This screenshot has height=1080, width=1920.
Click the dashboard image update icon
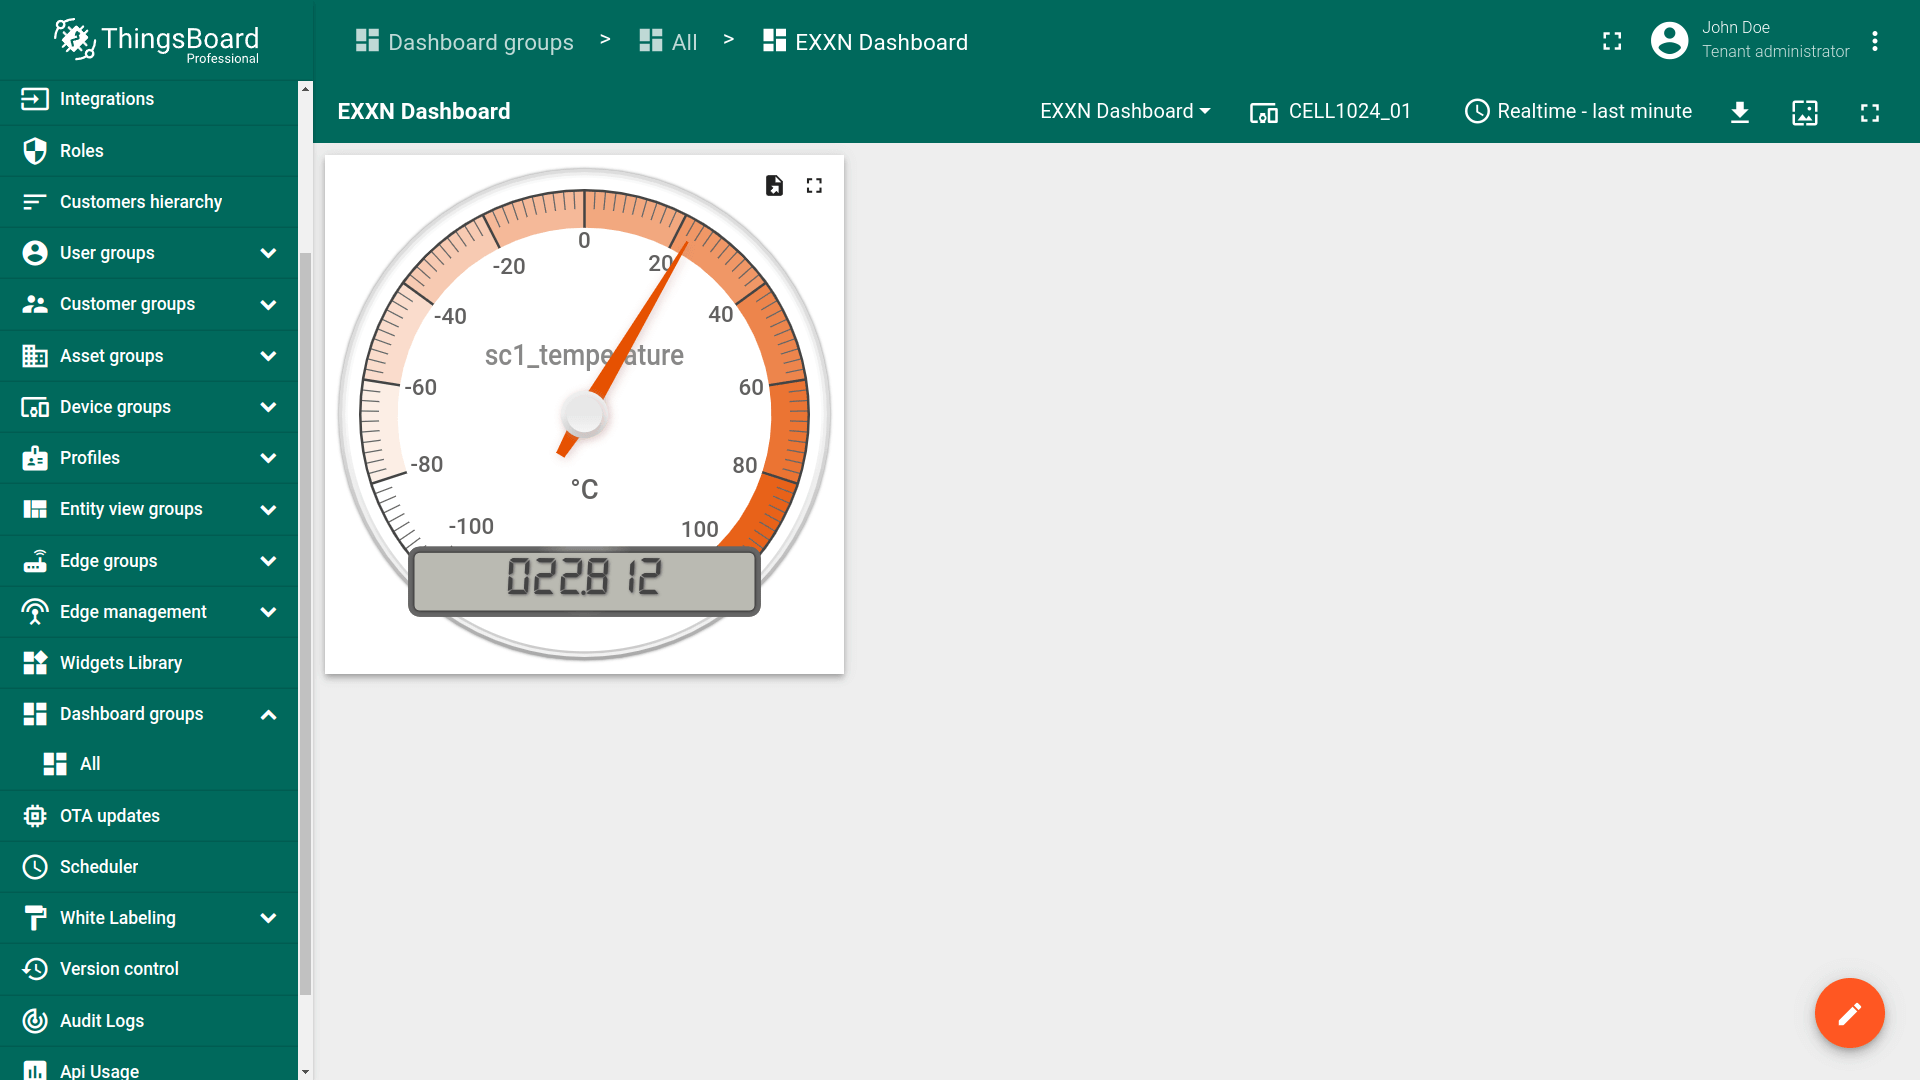pos(1804,112)
